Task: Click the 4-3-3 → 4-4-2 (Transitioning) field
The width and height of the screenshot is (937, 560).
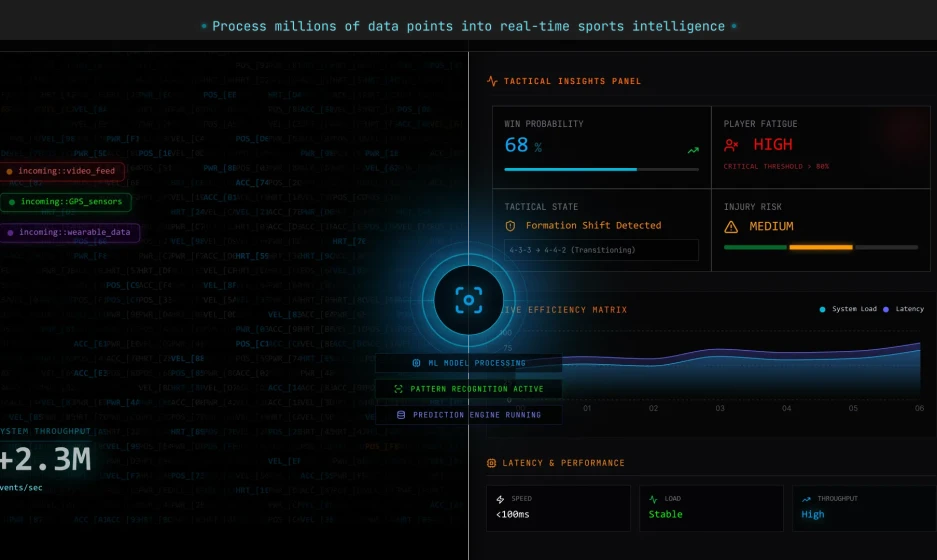Action: pyautogui.click(x=601, y=250)
